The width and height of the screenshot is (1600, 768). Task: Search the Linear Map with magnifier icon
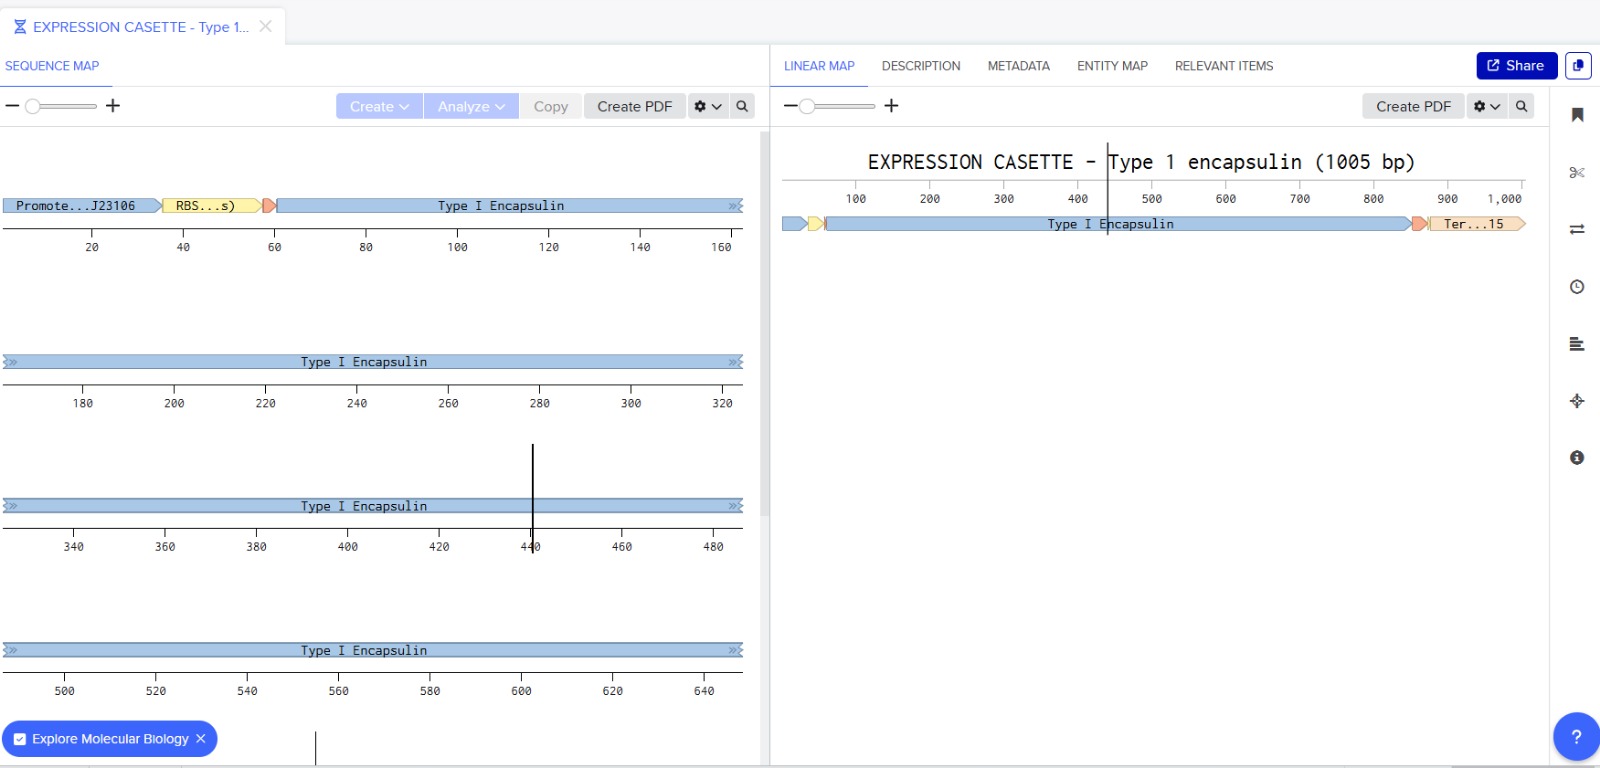[x=1521, y=106]
